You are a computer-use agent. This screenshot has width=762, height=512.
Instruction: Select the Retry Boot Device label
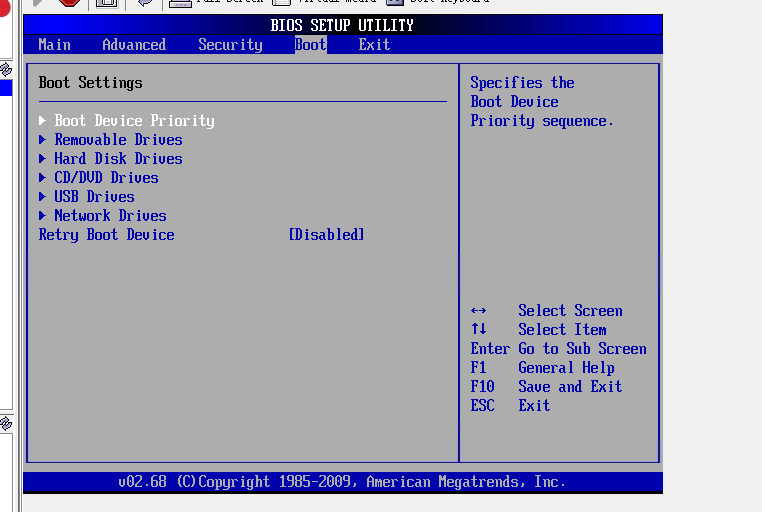(x=106, y=235)
